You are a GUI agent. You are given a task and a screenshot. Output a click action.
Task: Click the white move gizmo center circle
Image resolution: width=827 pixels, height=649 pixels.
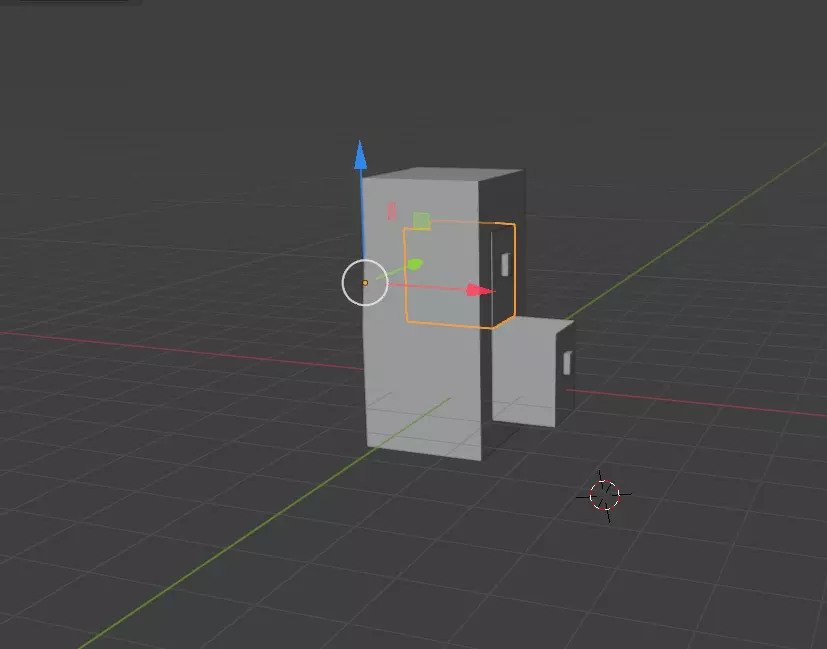pos(365,283)
